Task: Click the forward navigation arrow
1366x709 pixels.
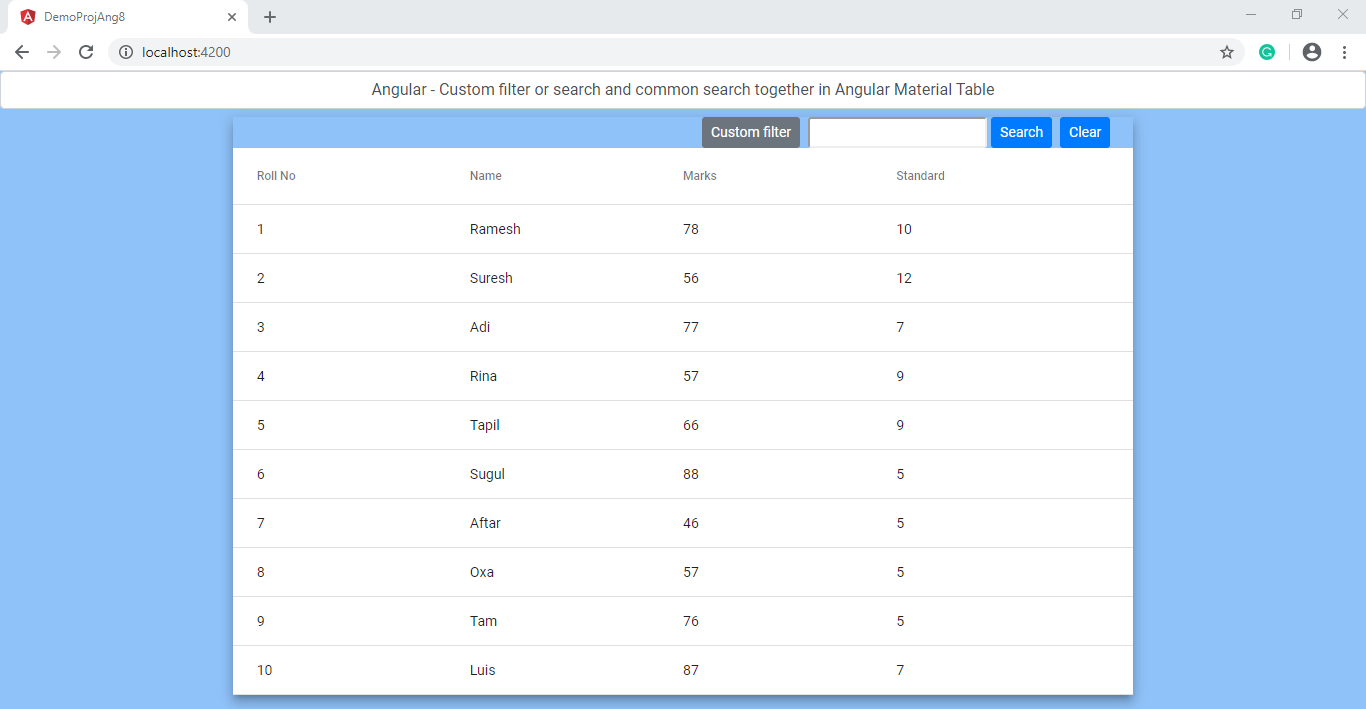Action: pos(53,51)
